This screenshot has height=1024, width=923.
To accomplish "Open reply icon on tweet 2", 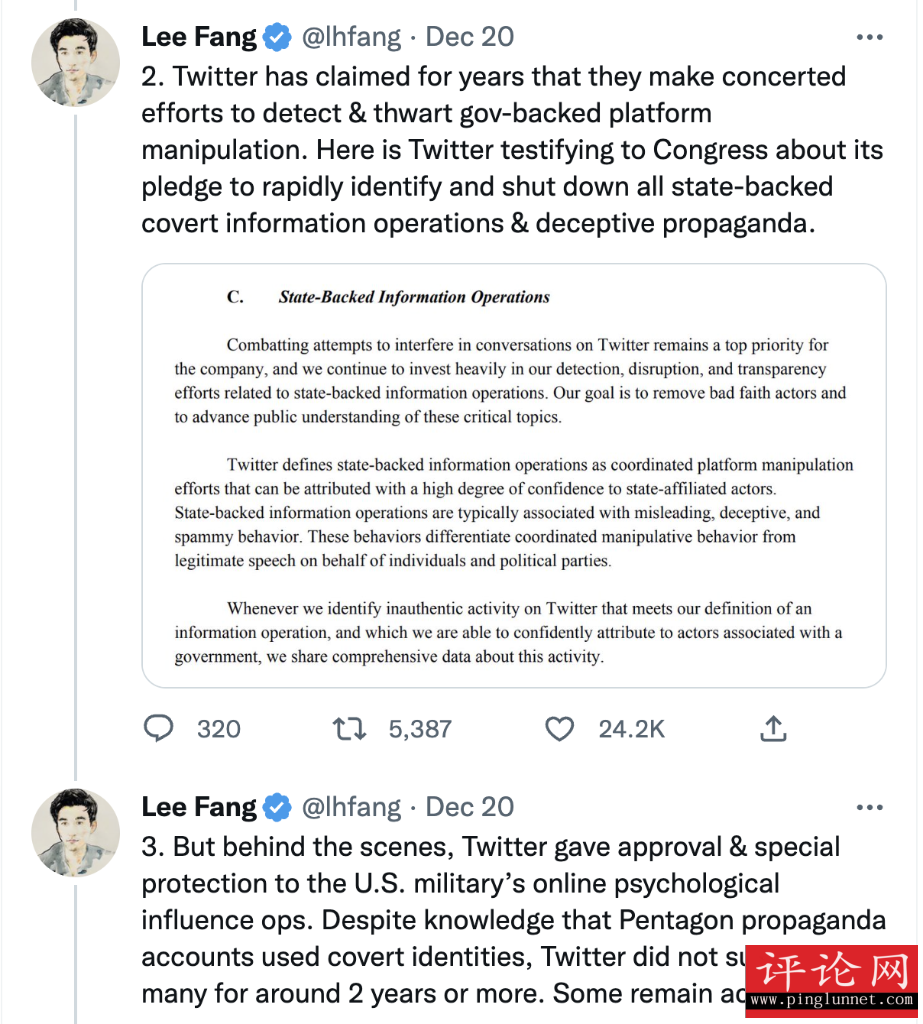I will click(159, 728).
